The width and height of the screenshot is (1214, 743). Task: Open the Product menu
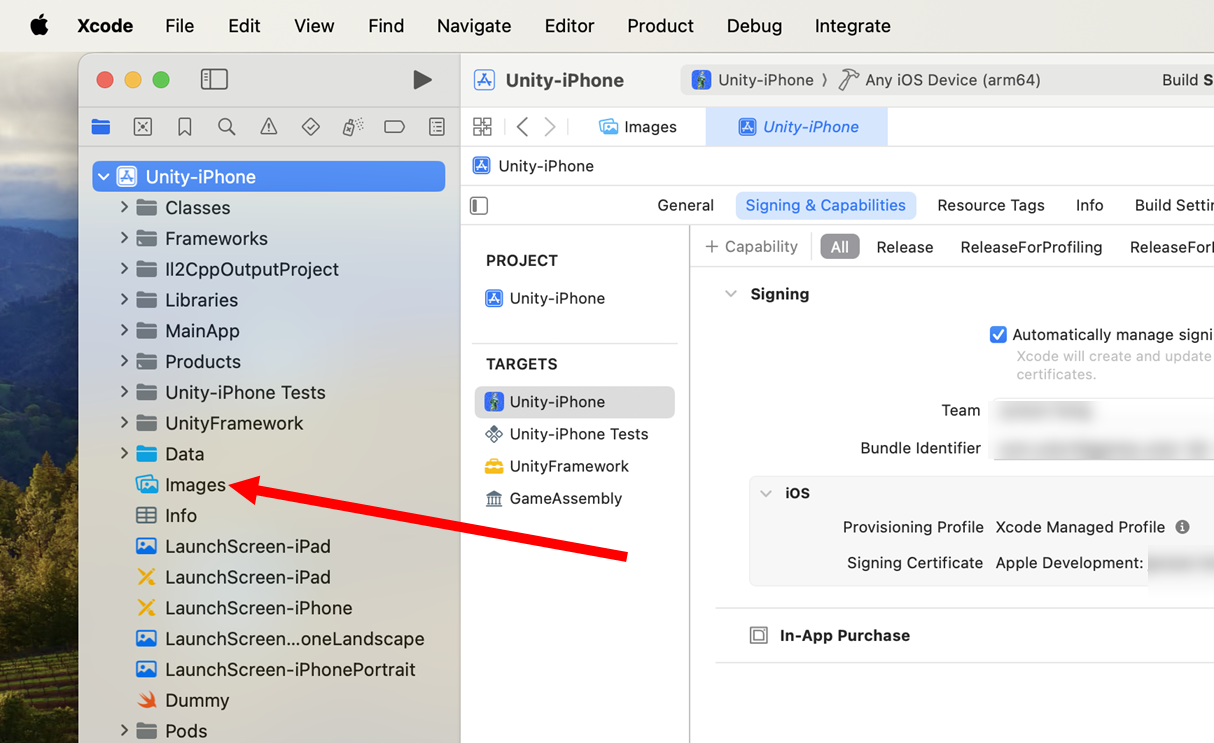660,26
